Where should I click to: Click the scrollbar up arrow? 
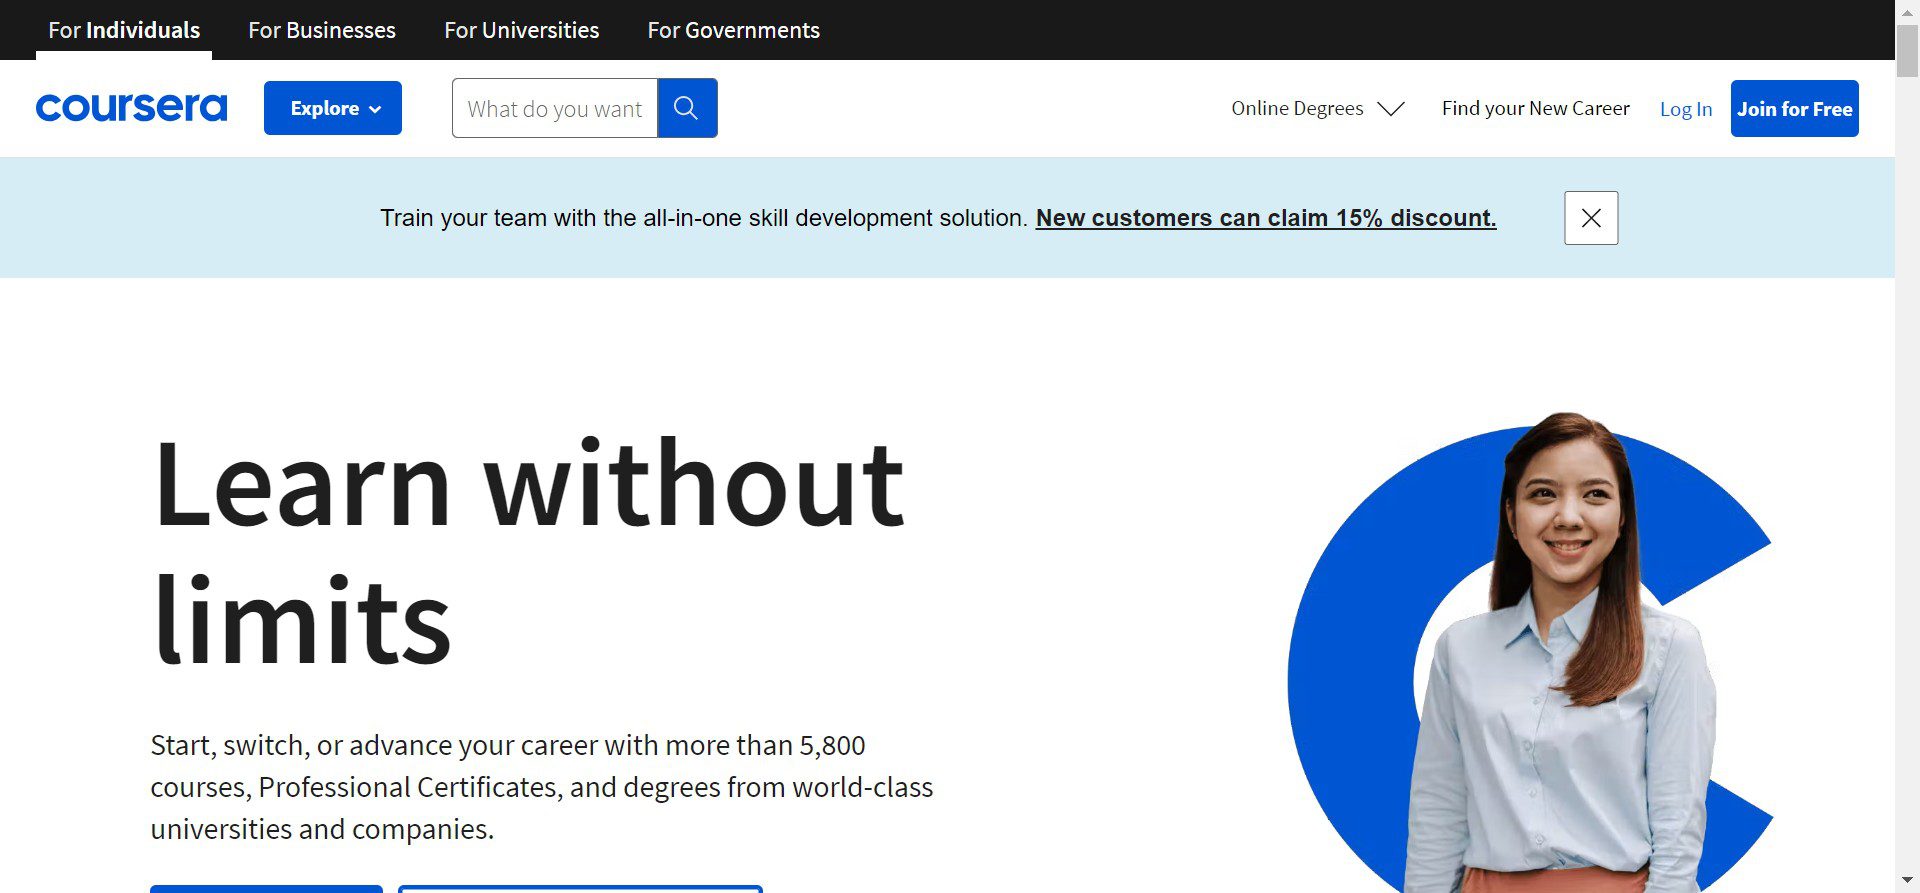point(1907,11)
